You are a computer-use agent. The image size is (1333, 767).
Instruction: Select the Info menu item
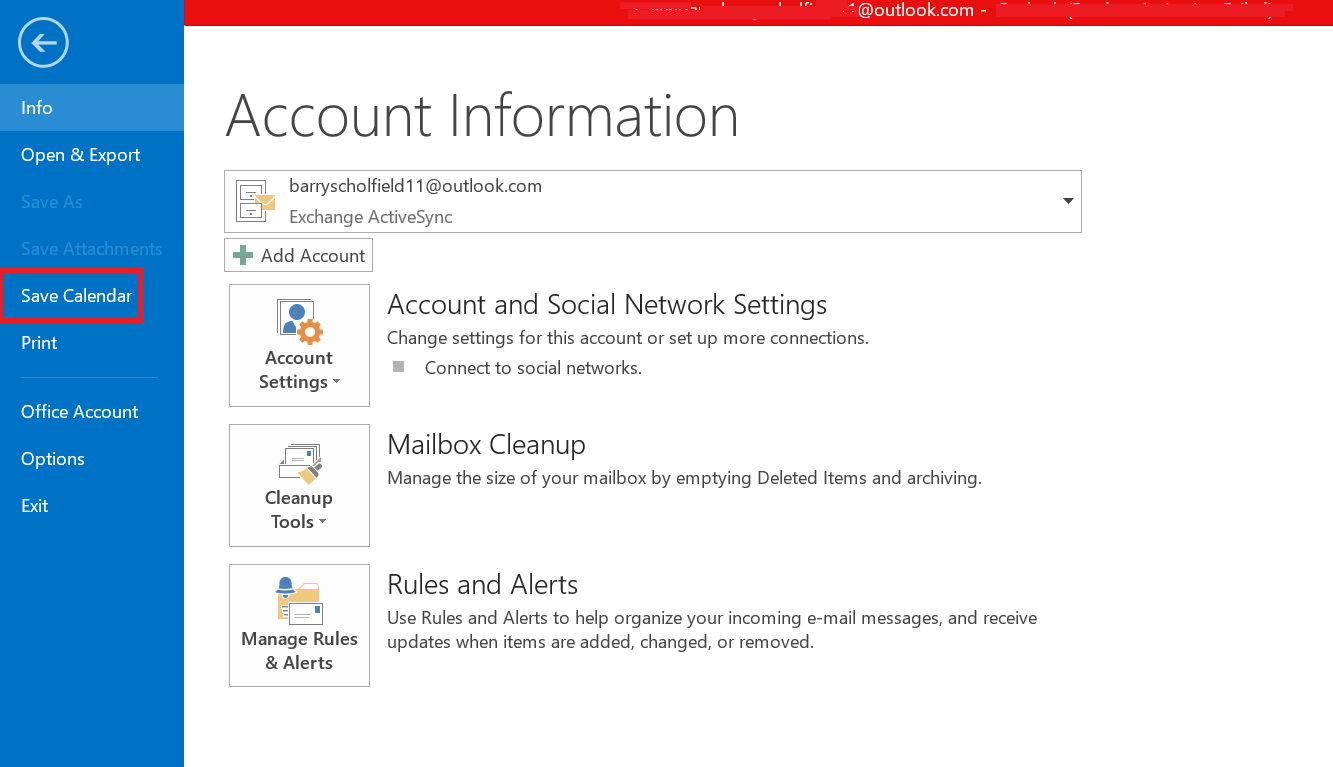92,108
